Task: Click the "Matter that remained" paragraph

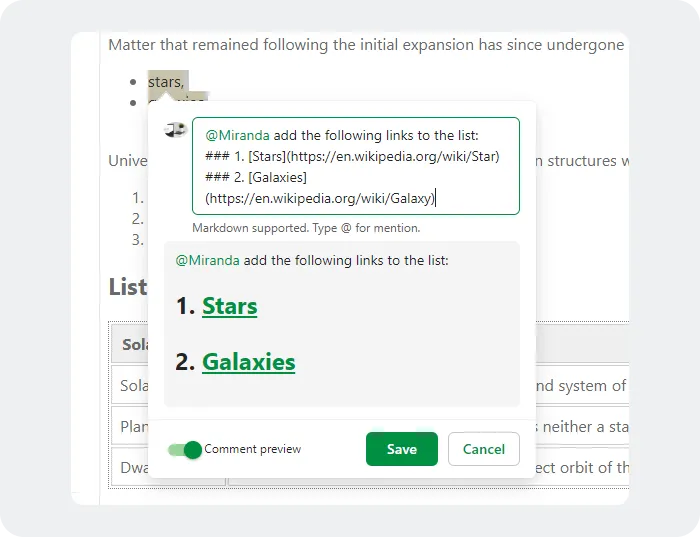Action: pos(366,45)
